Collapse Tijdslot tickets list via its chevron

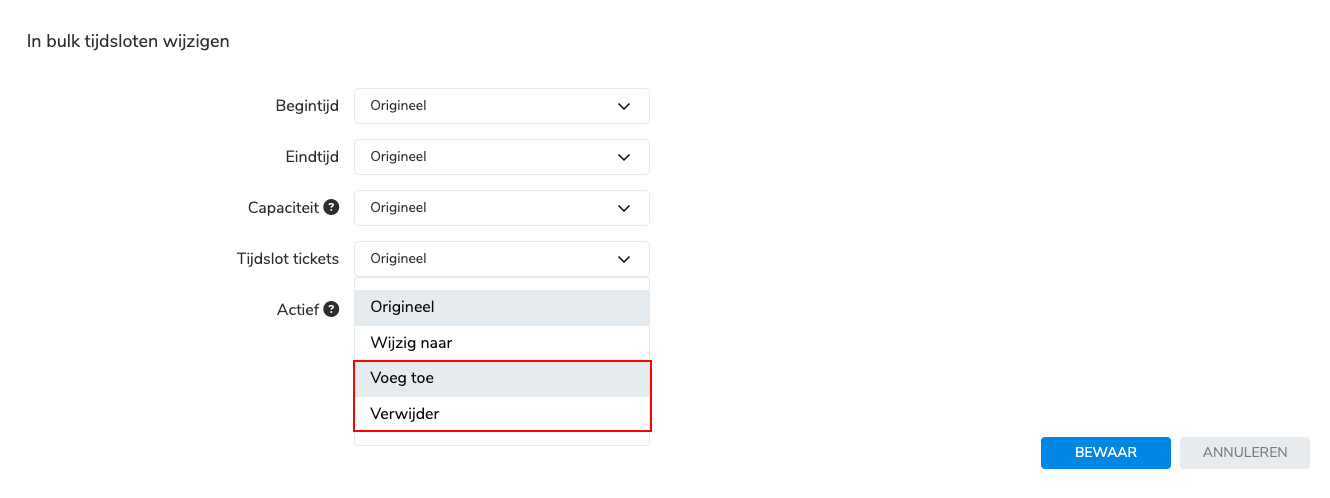pos(624,259)
